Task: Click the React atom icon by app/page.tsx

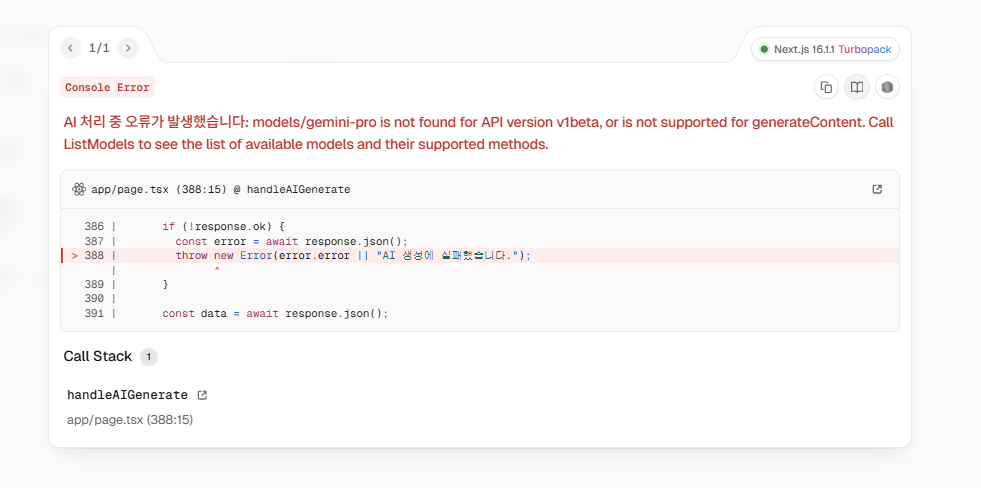Action: [x=79, y=189]
